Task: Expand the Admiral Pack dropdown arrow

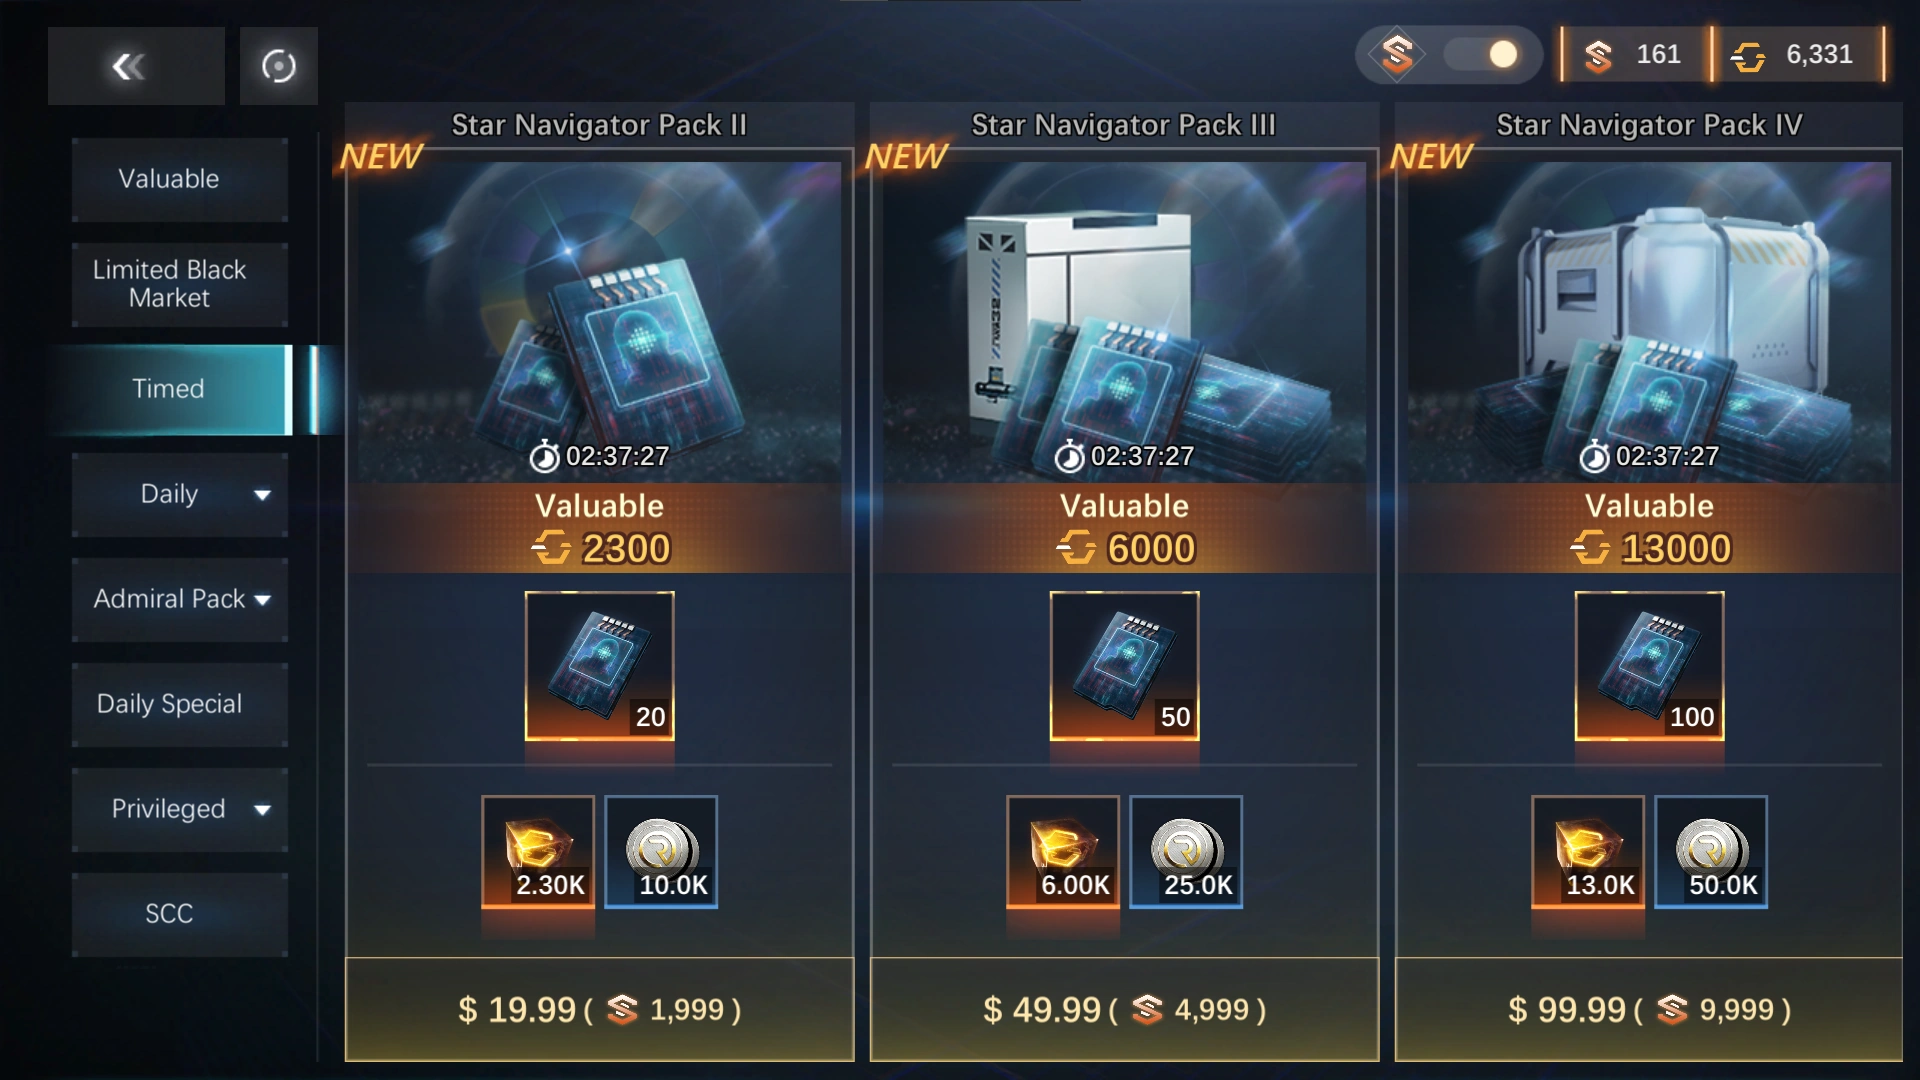Action: point(262,600)
